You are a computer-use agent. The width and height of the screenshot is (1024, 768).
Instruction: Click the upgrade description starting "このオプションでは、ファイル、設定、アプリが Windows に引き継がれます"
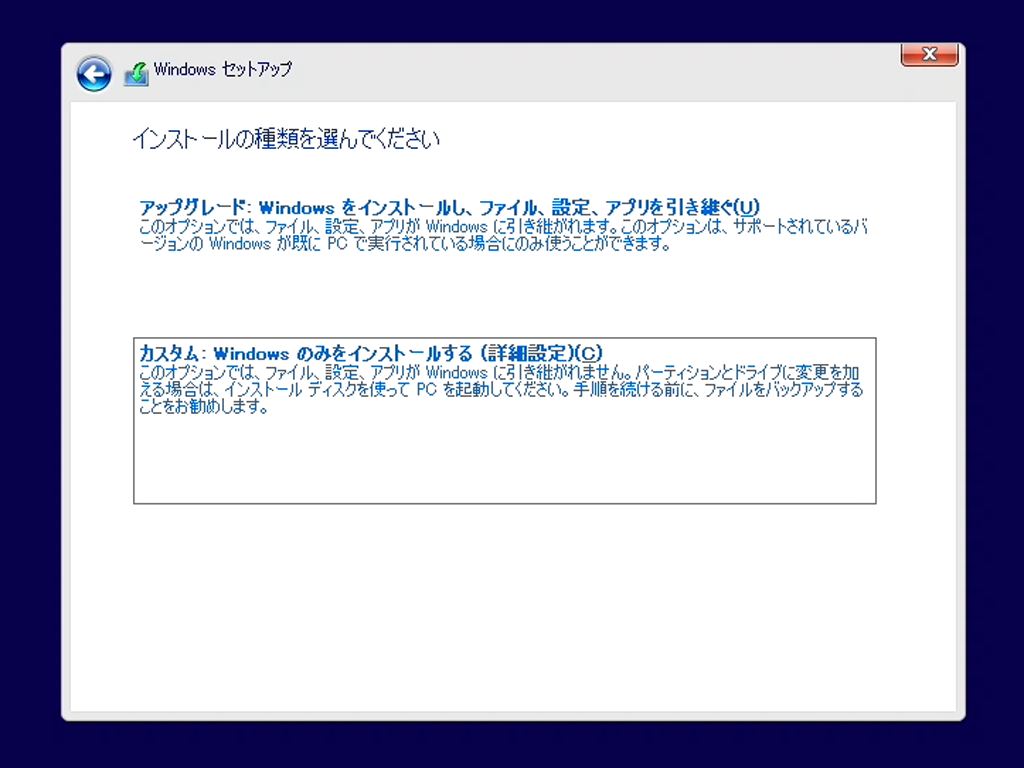(503, 235)
